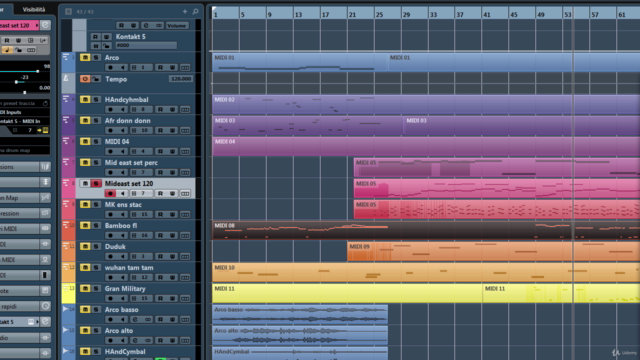Screen dimensions: 640x360
Task: Expand the Arco basso audio track arrow
Action: (65, 309)
